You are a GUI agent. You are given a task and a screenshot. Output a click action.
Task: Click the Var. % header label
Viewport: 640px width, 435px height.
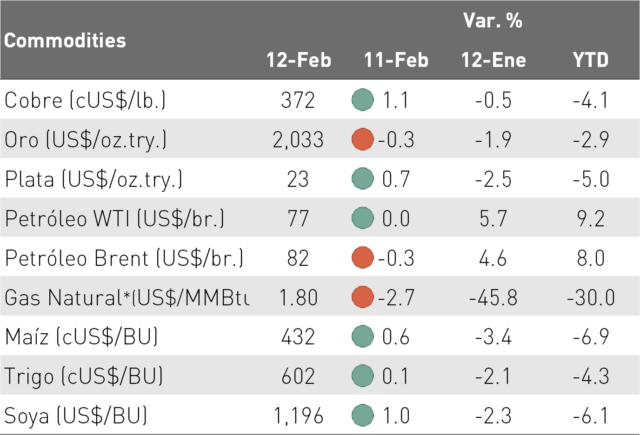point(493,20)
